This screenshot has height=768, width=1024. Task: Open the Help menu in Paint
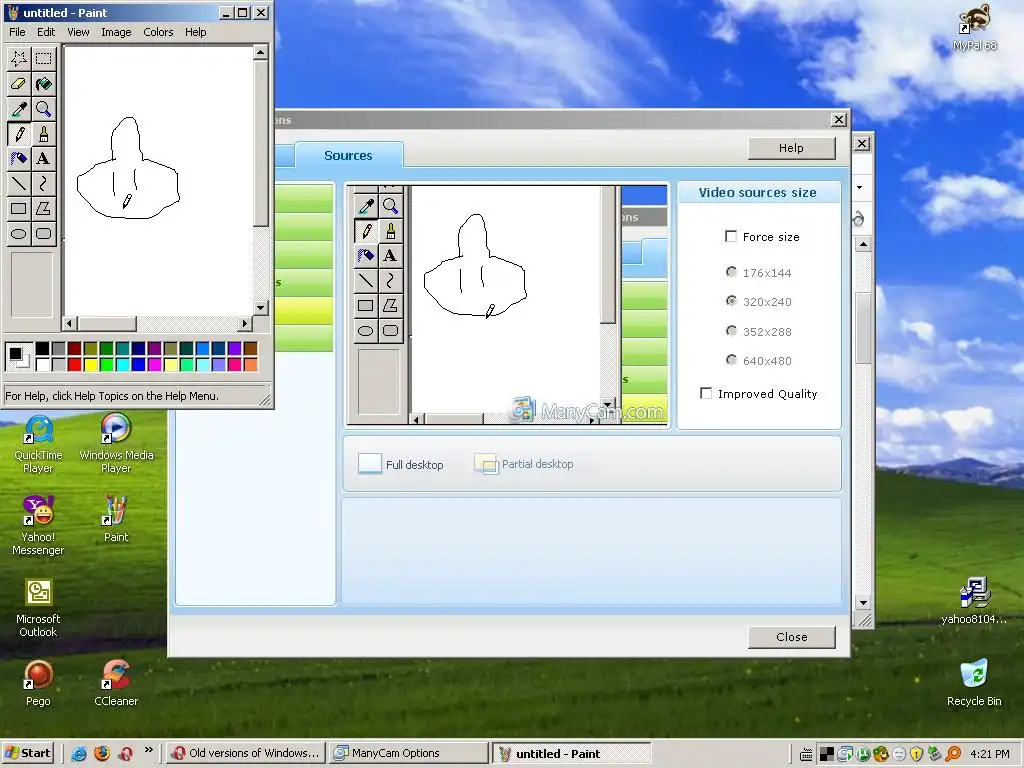[195, 32]
